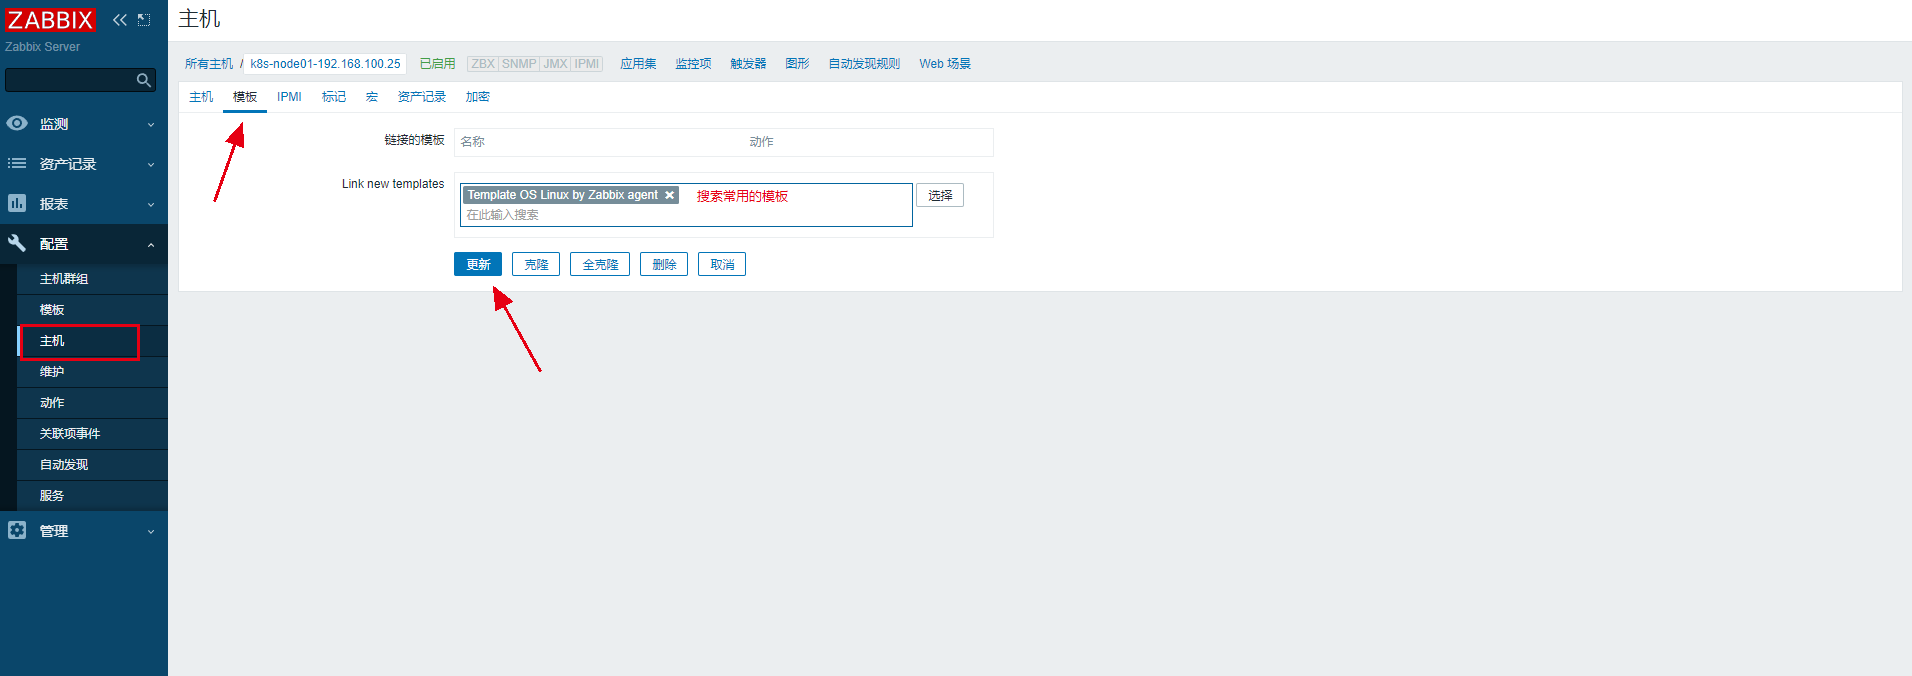Click the 选择 button

[940, 196]
